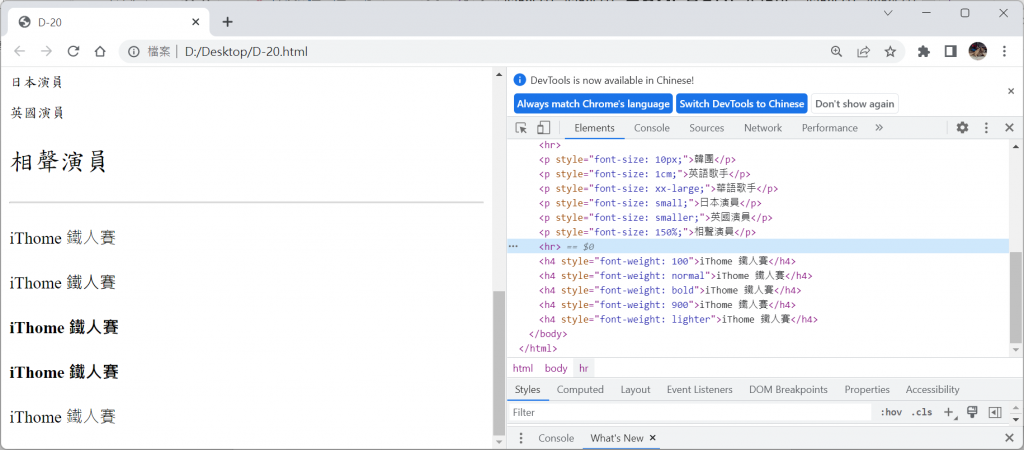The height and width of the screenshot is (450, 1024).
Task: Open the Event Listeners pane tab
Action: (x=699, y=390)
